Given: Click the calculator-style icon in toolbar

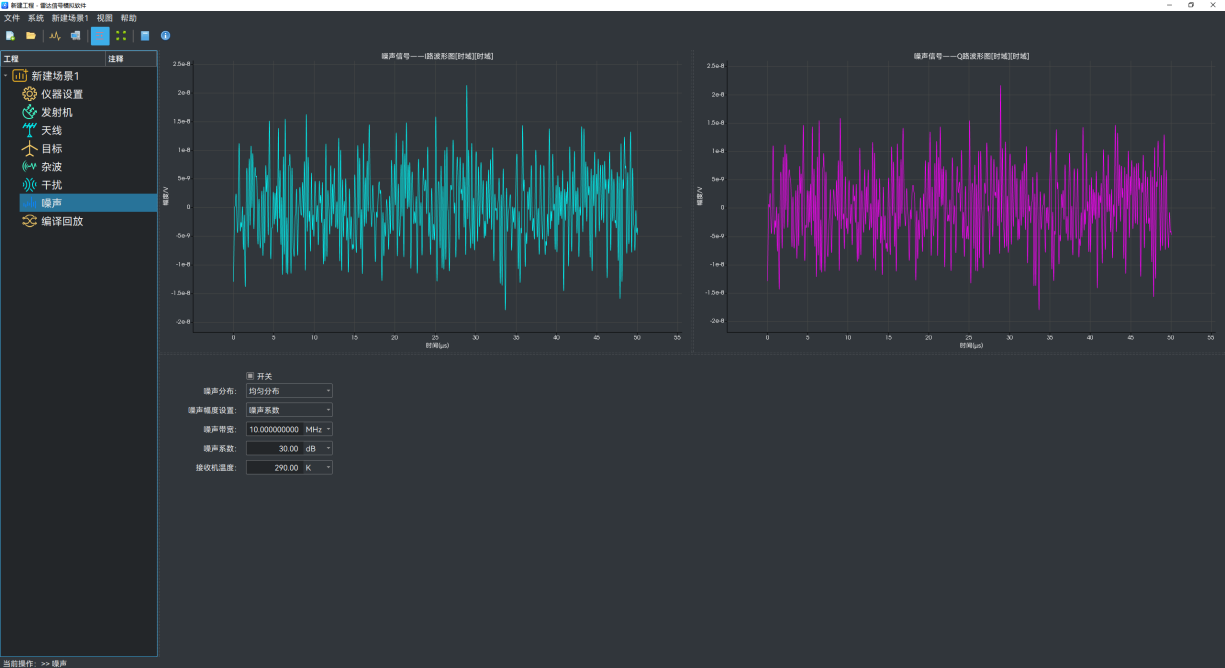Looking at the screenshot, I should pos(145,36).
